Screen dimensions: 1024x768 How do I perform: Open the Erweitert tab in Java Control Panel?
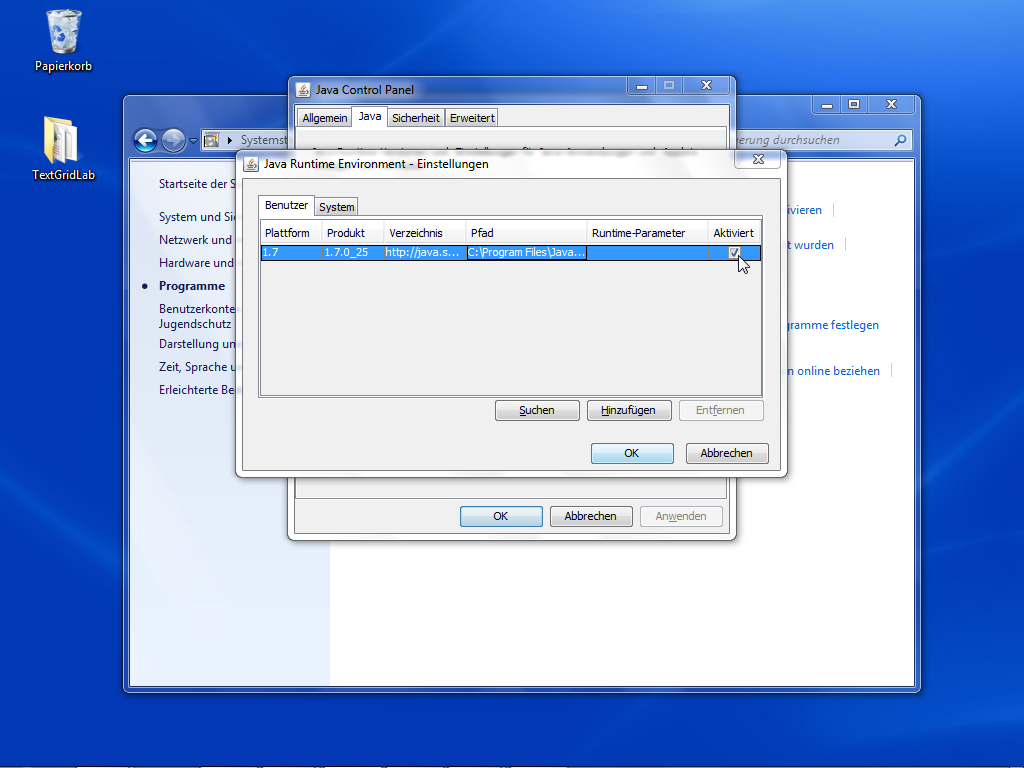coord(471,118)
